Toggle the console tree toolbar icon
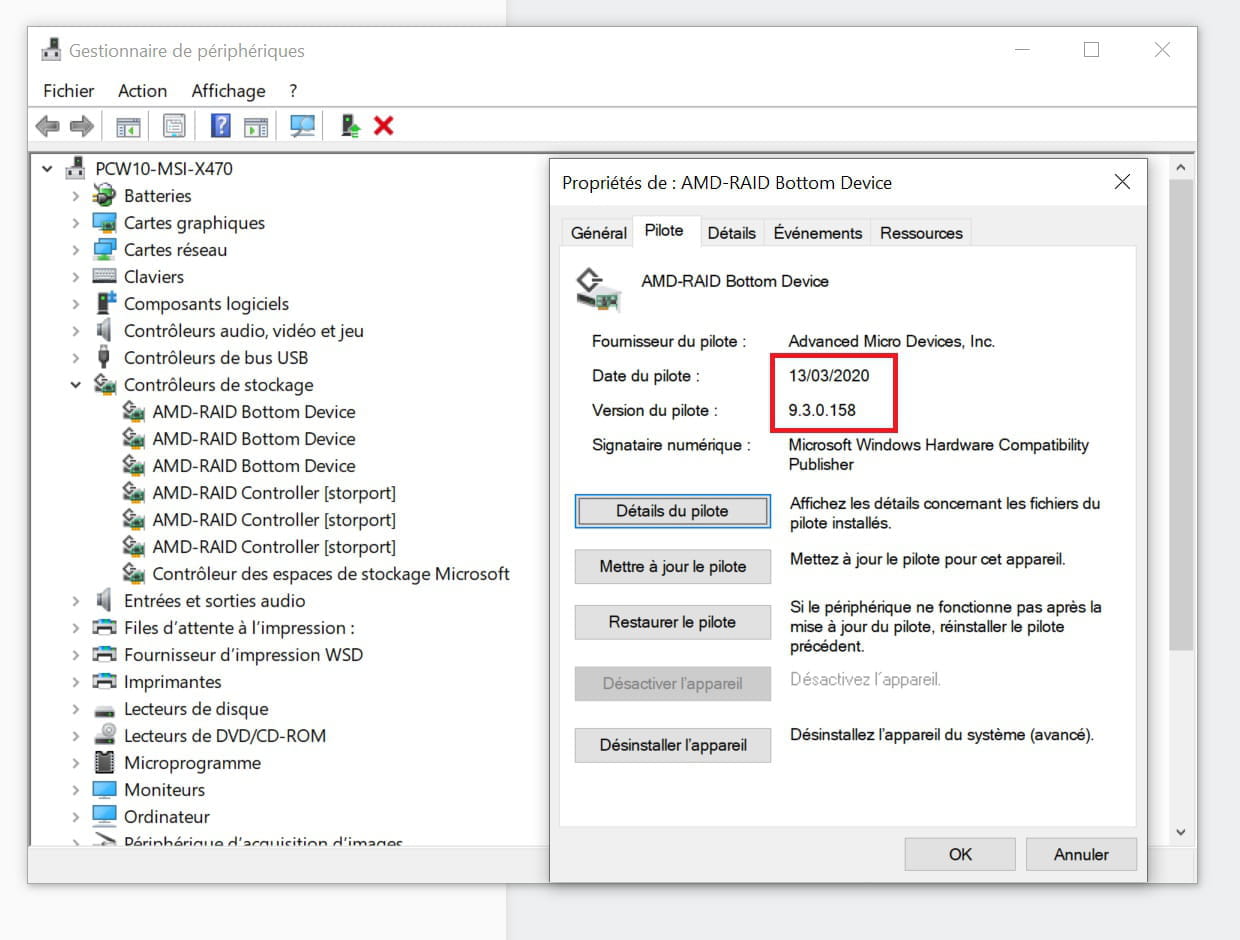The image size is (1240, 940). (127, 126)
